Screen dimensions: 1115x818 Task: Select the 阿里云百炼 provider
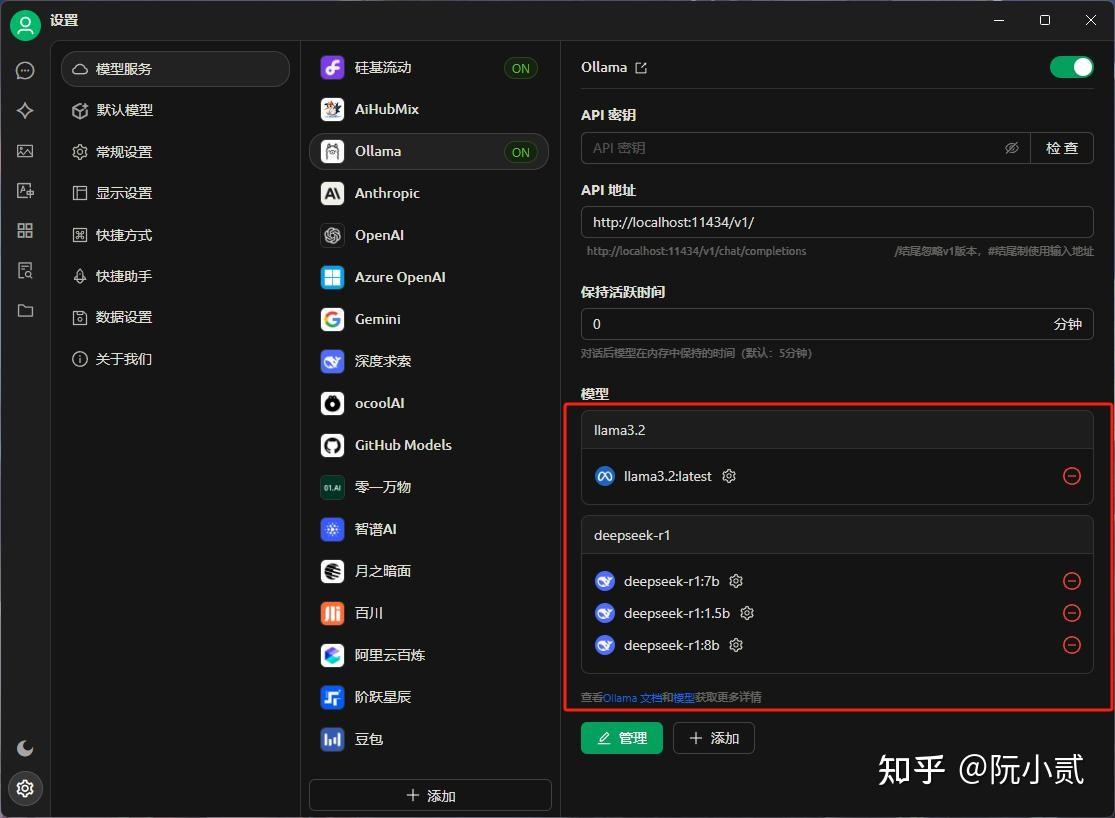(x=429, y=655)
